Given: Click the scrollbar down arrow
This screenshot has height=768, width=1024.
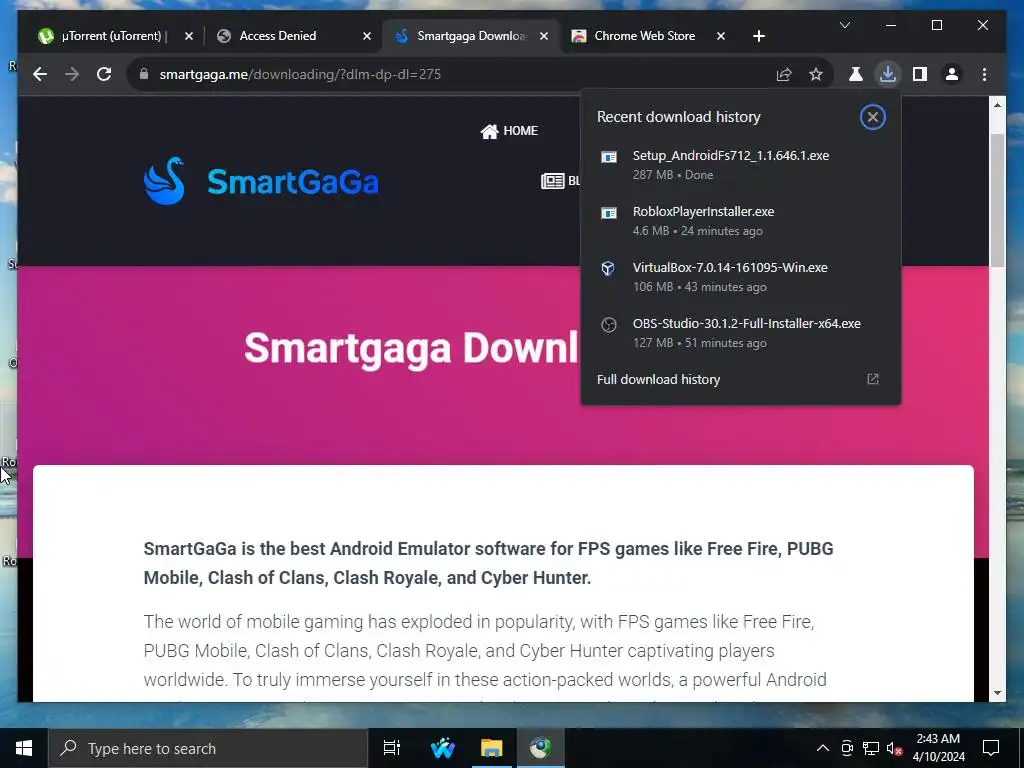Looking at the screenshot, I should [x=997, y=693].
